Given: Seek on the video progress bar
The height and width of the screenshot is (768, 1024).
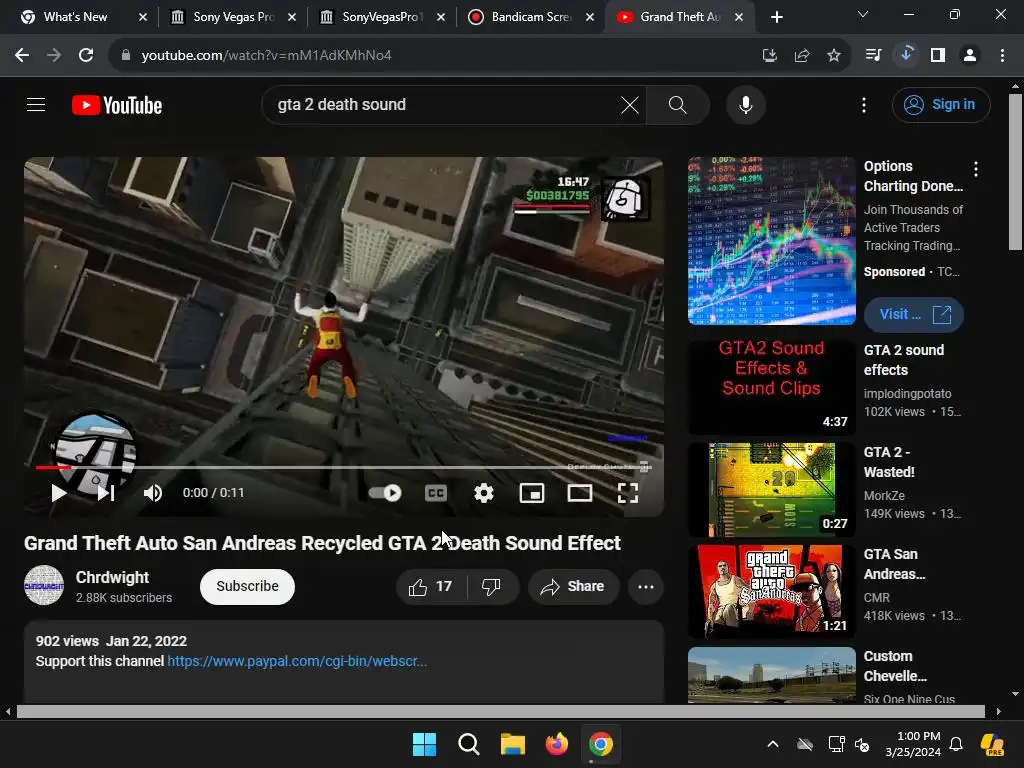Looking at the screenshot, I should point(344,467).
